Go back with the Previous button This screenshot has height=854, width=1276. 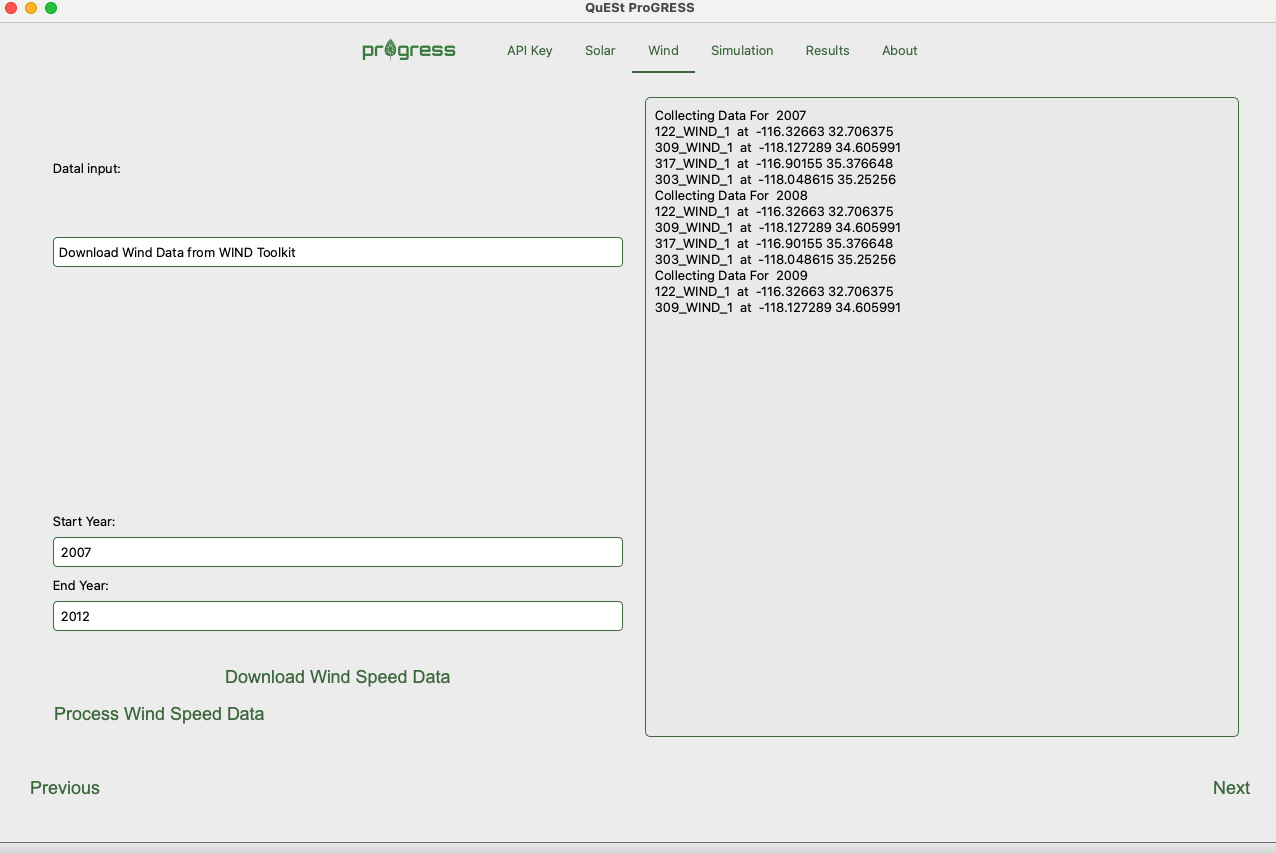pyautogui.click(x=65, y=788)
